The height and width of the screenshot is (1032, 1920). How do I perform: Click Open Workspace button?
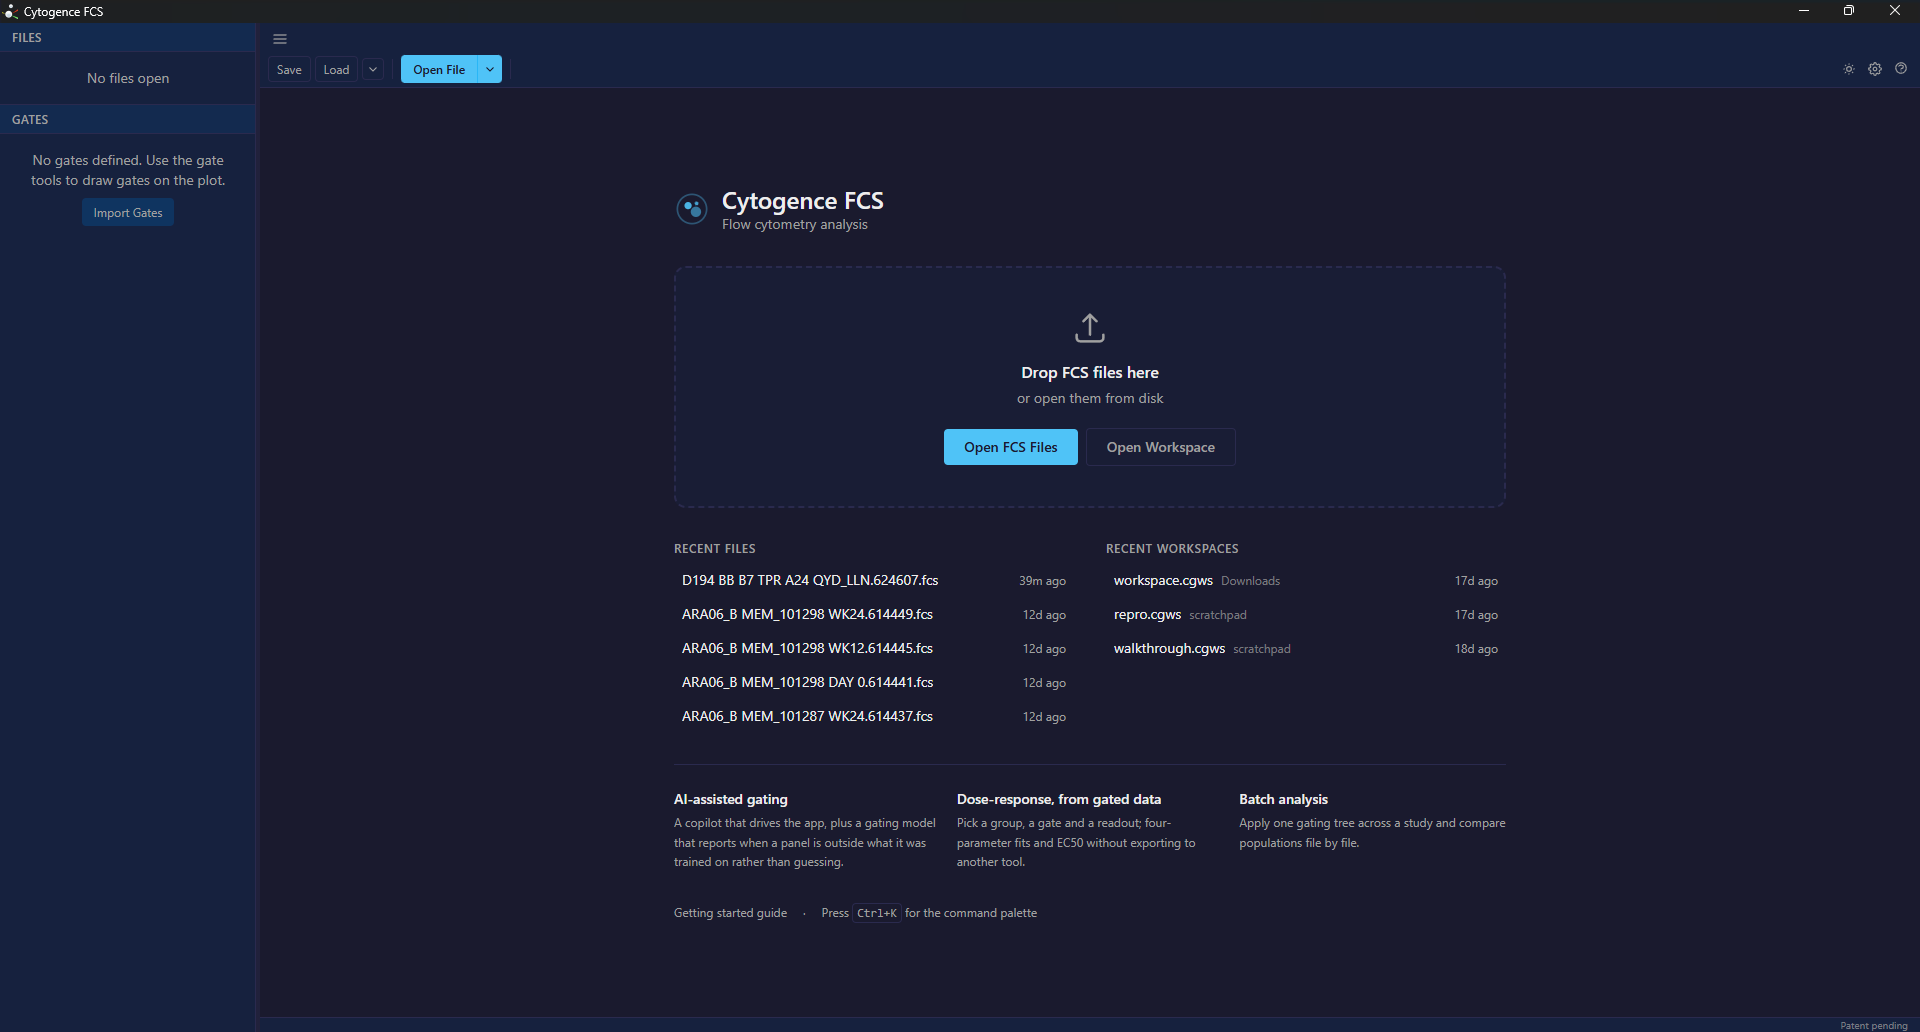point(1161,447)
